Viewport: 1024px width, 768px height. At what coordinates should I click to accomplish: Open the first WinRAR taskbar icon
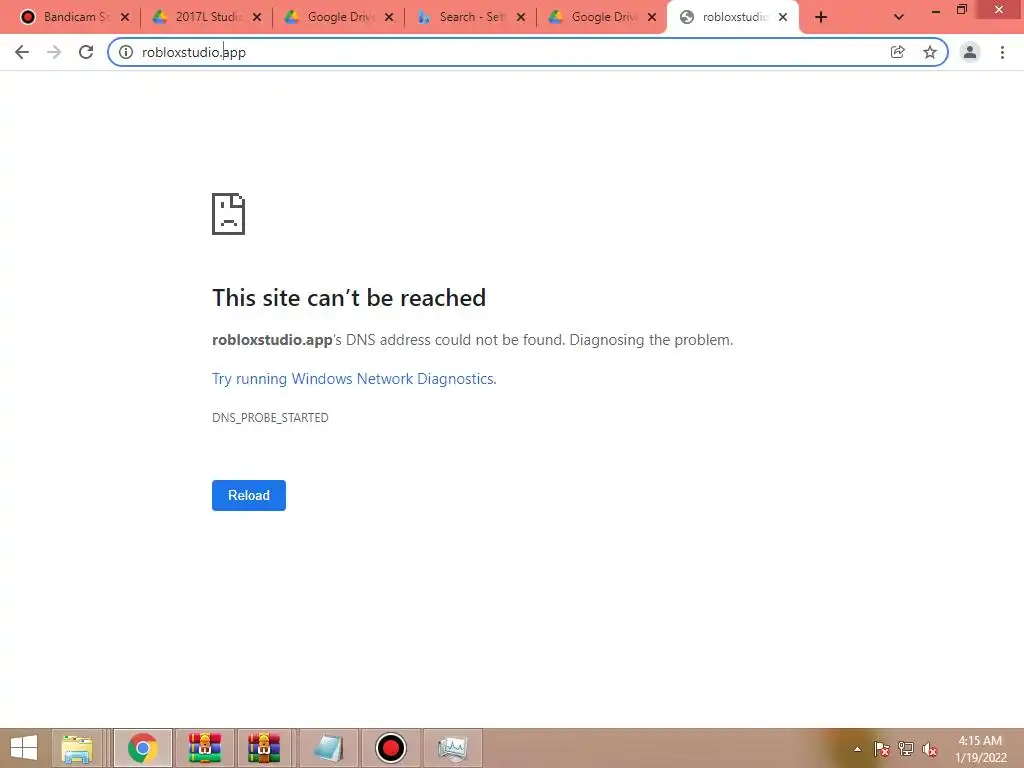[205, 748]
